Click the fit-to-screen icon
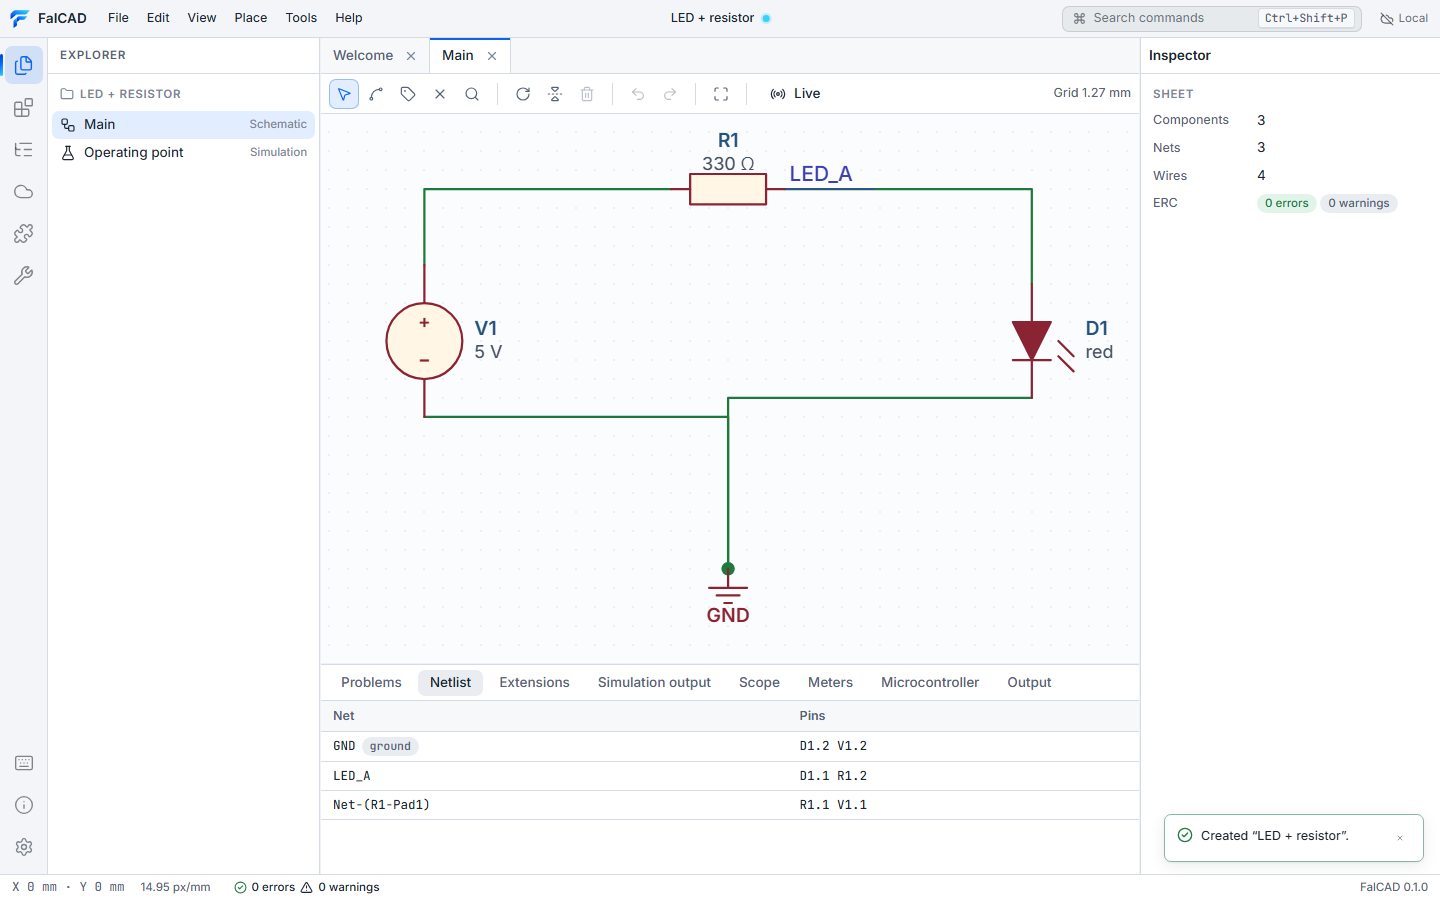1440x900 pixels. [x=721, y=94]
